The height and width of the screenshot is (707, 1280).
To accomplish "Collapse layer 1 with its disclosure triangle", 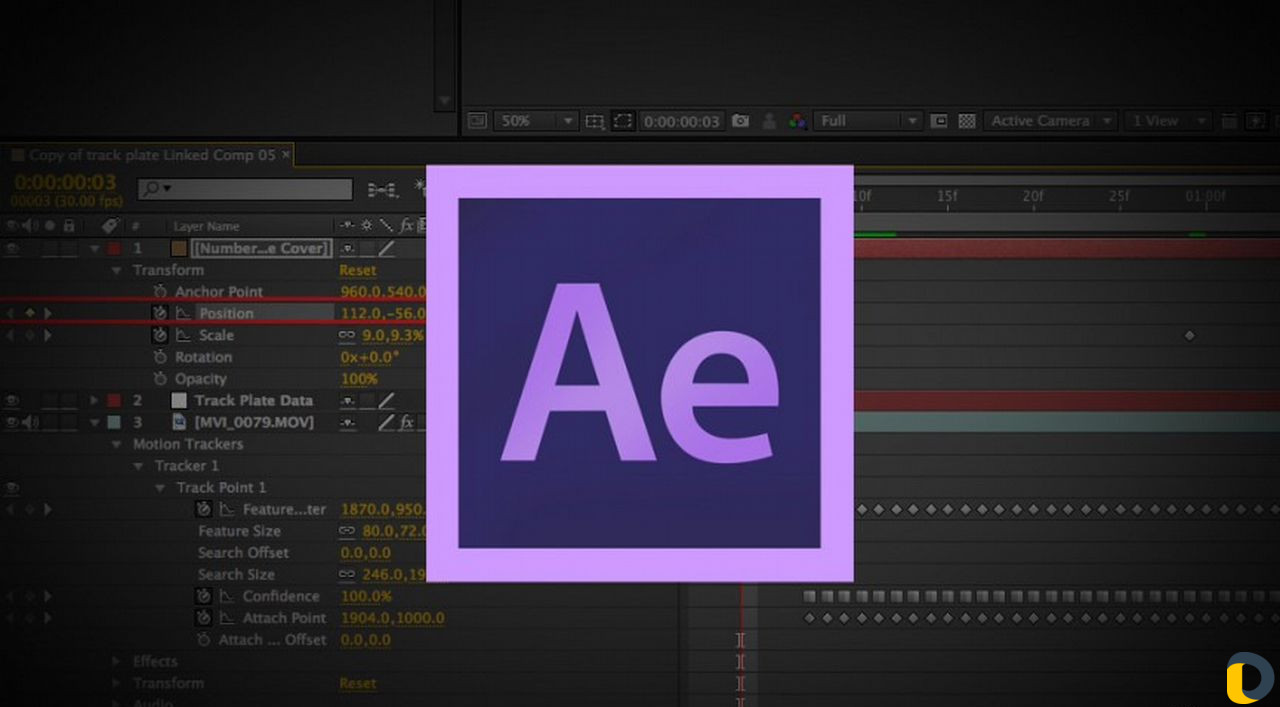I will coord(95,249).
